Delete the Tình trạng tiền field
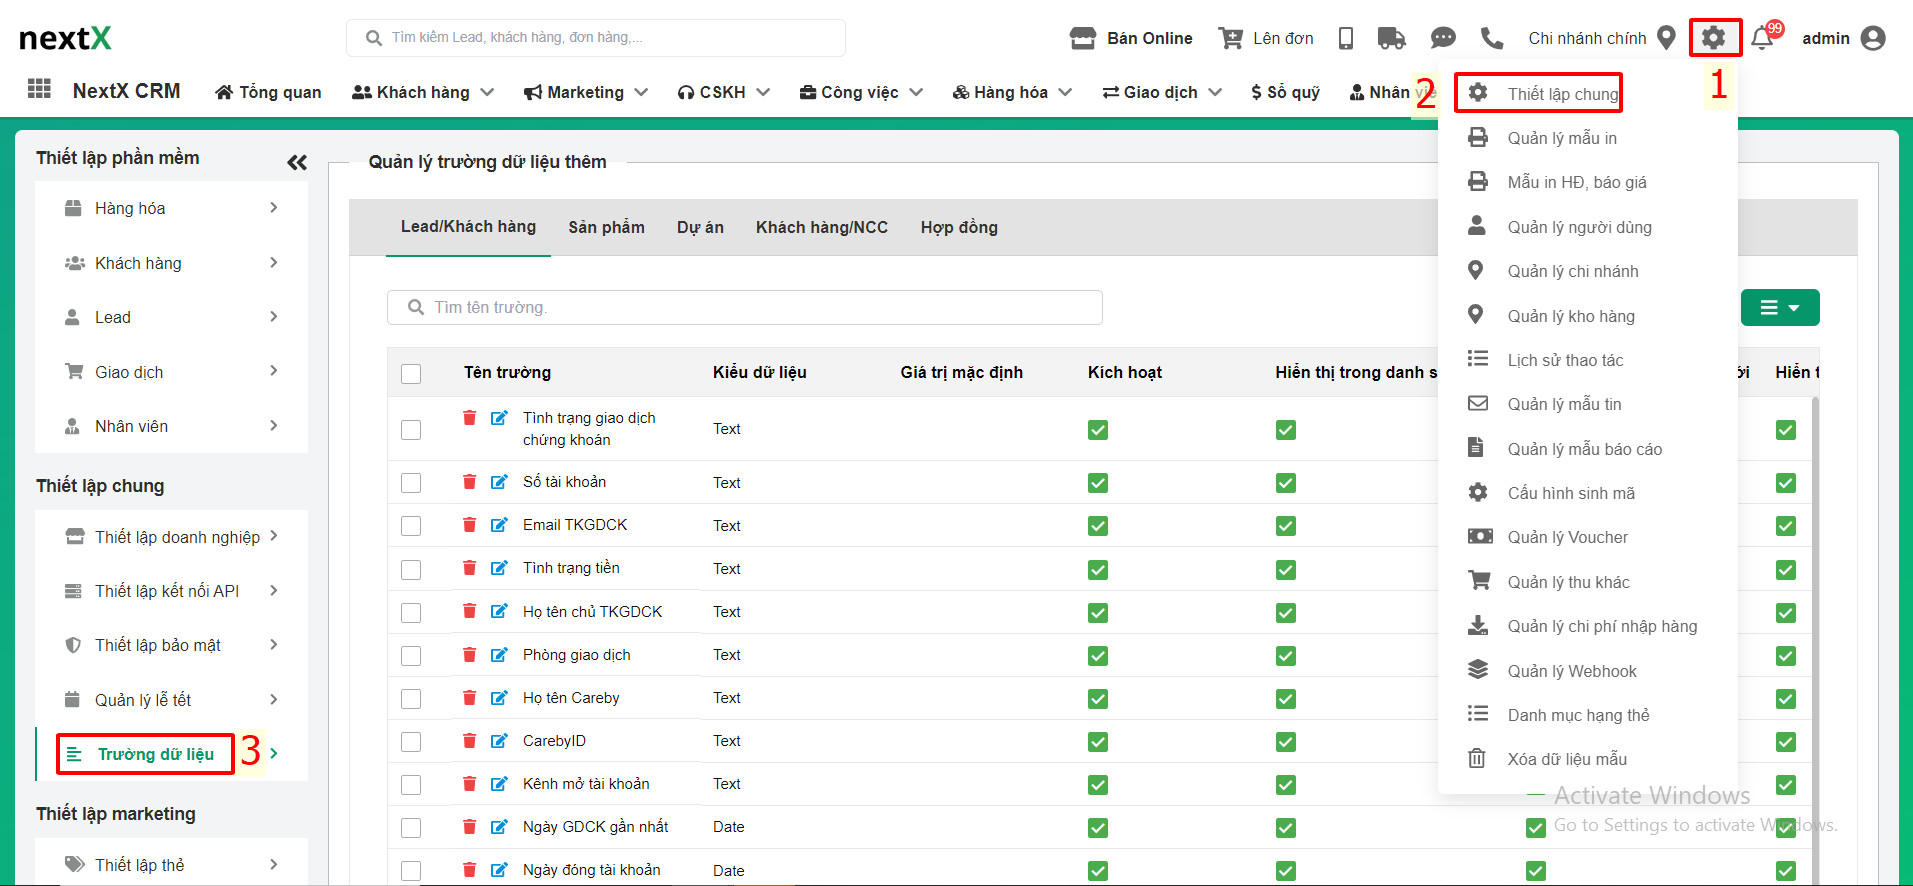The height and width of the screenshot is (886, 1913). (x=469, y=567)
